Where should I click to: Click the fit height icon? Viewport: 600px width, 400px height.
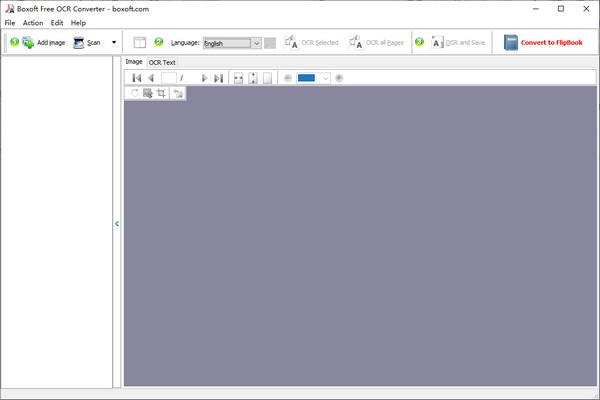coord(253,78)
